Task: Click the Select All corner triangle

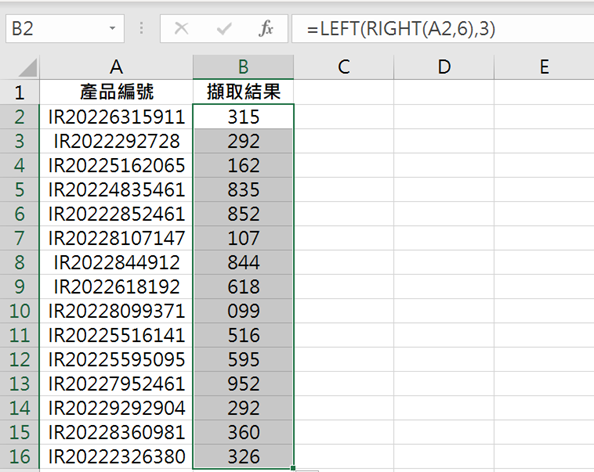Action: coord(28,68)
